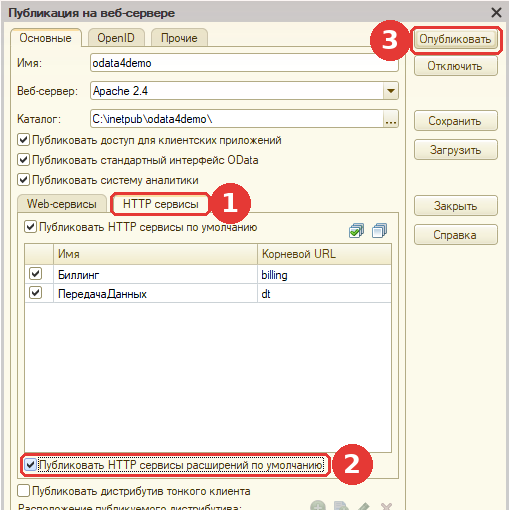Viewport: 509px width, 510px height.
Task: Uncheck the Биллинг service checkbox
Action: tap(35, 274)
